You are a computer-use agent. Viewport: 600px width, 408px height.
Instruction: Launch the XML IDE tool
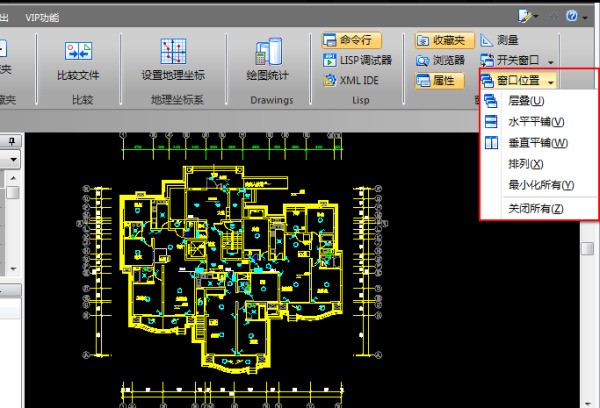352,79
